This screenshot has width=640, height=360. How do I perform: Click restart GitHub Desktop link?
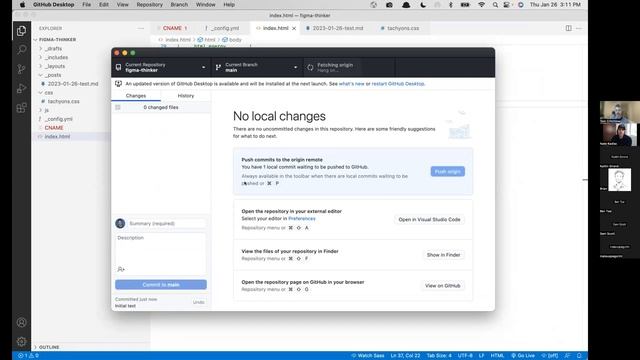click(x=398, y=84)
